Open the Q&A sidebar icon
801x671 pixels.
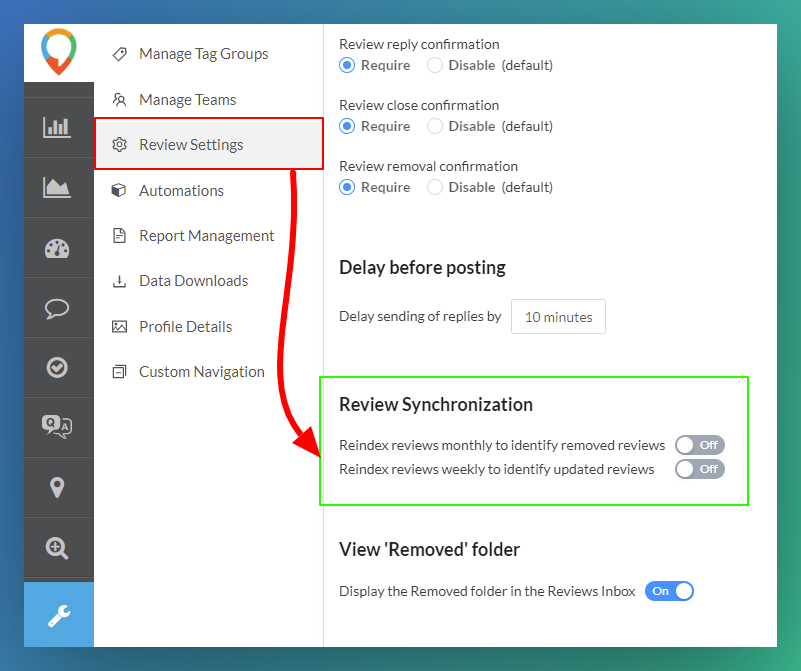tap(57, 427)
